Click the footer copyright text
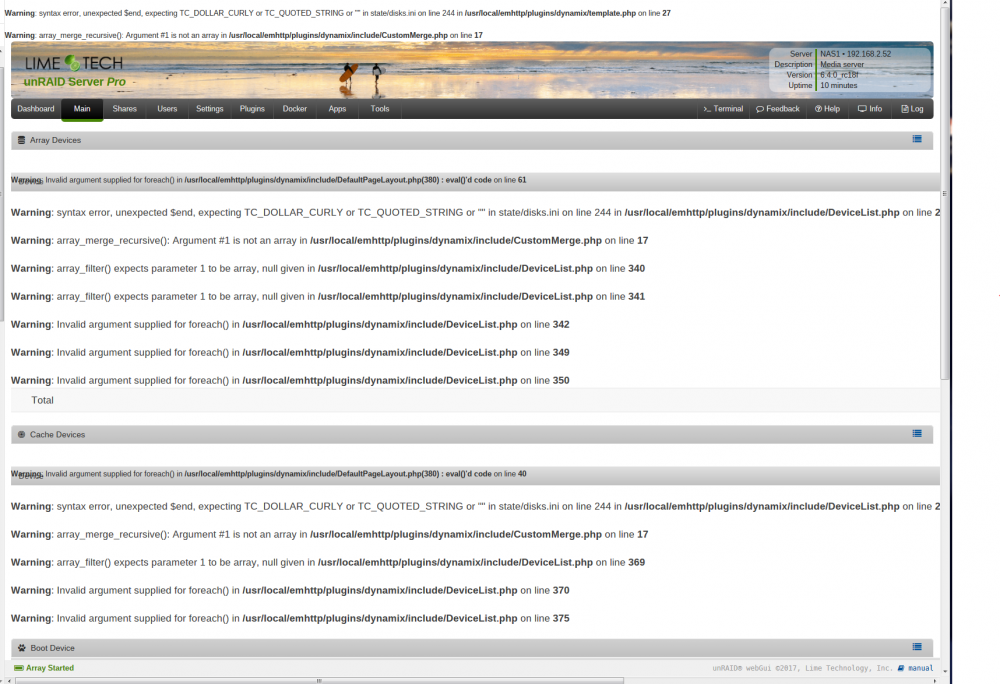The height and width of the screenshot is (684, 1000). pyautogui.click(x=802, y=668)
